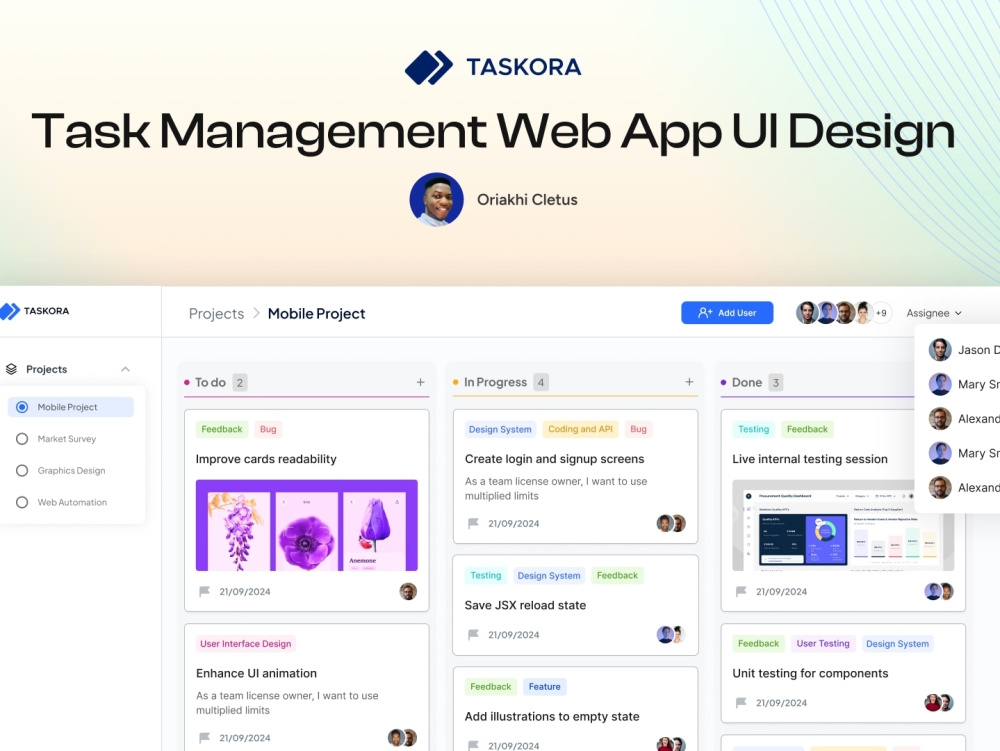The width and height of the screenshot is (1000, 751).
Task: Click assignee avatars on Unit testing card
Action: [939, 703]
